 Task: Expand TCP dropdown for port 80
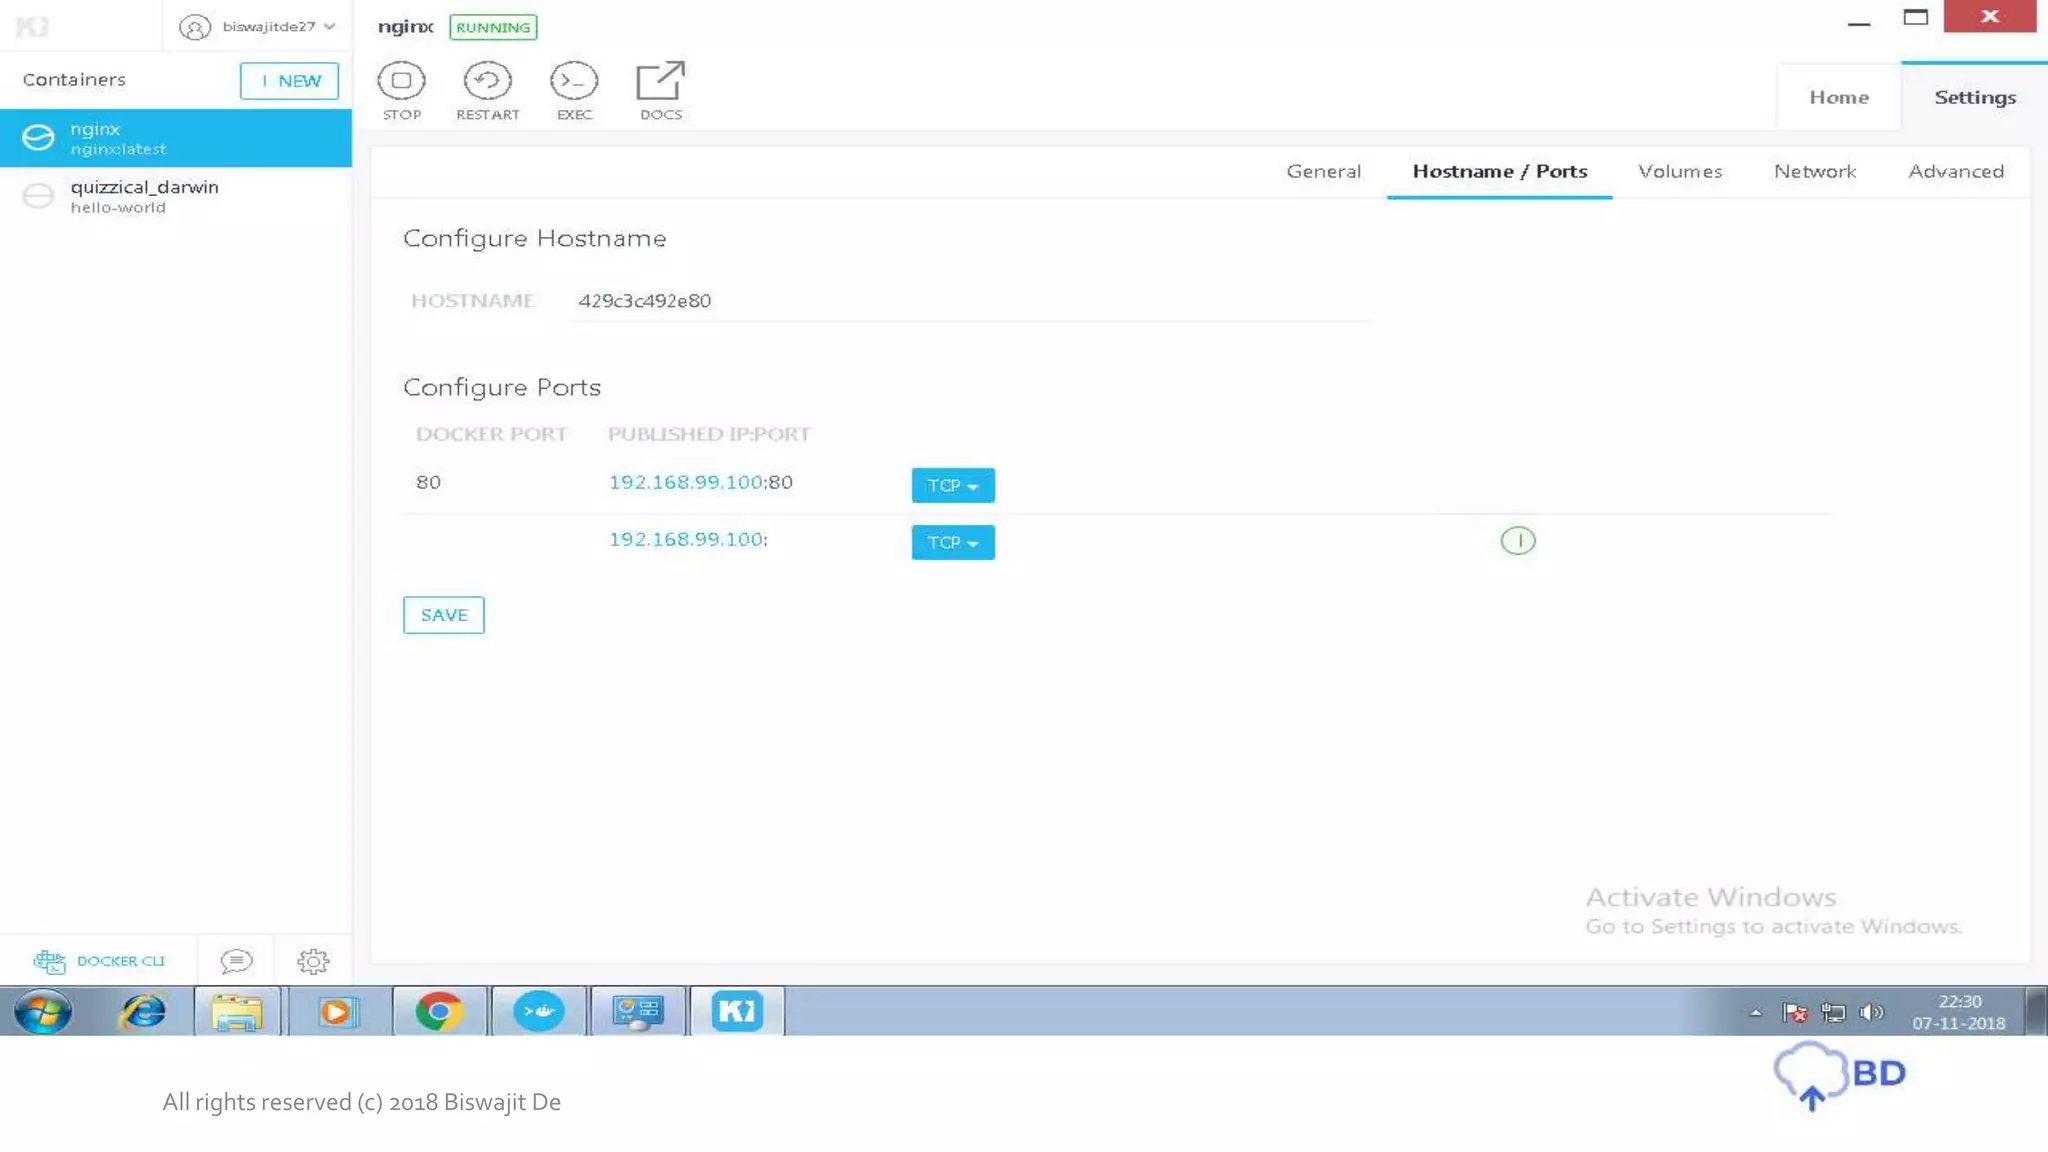pyautogui.click(x=952, y=485)
